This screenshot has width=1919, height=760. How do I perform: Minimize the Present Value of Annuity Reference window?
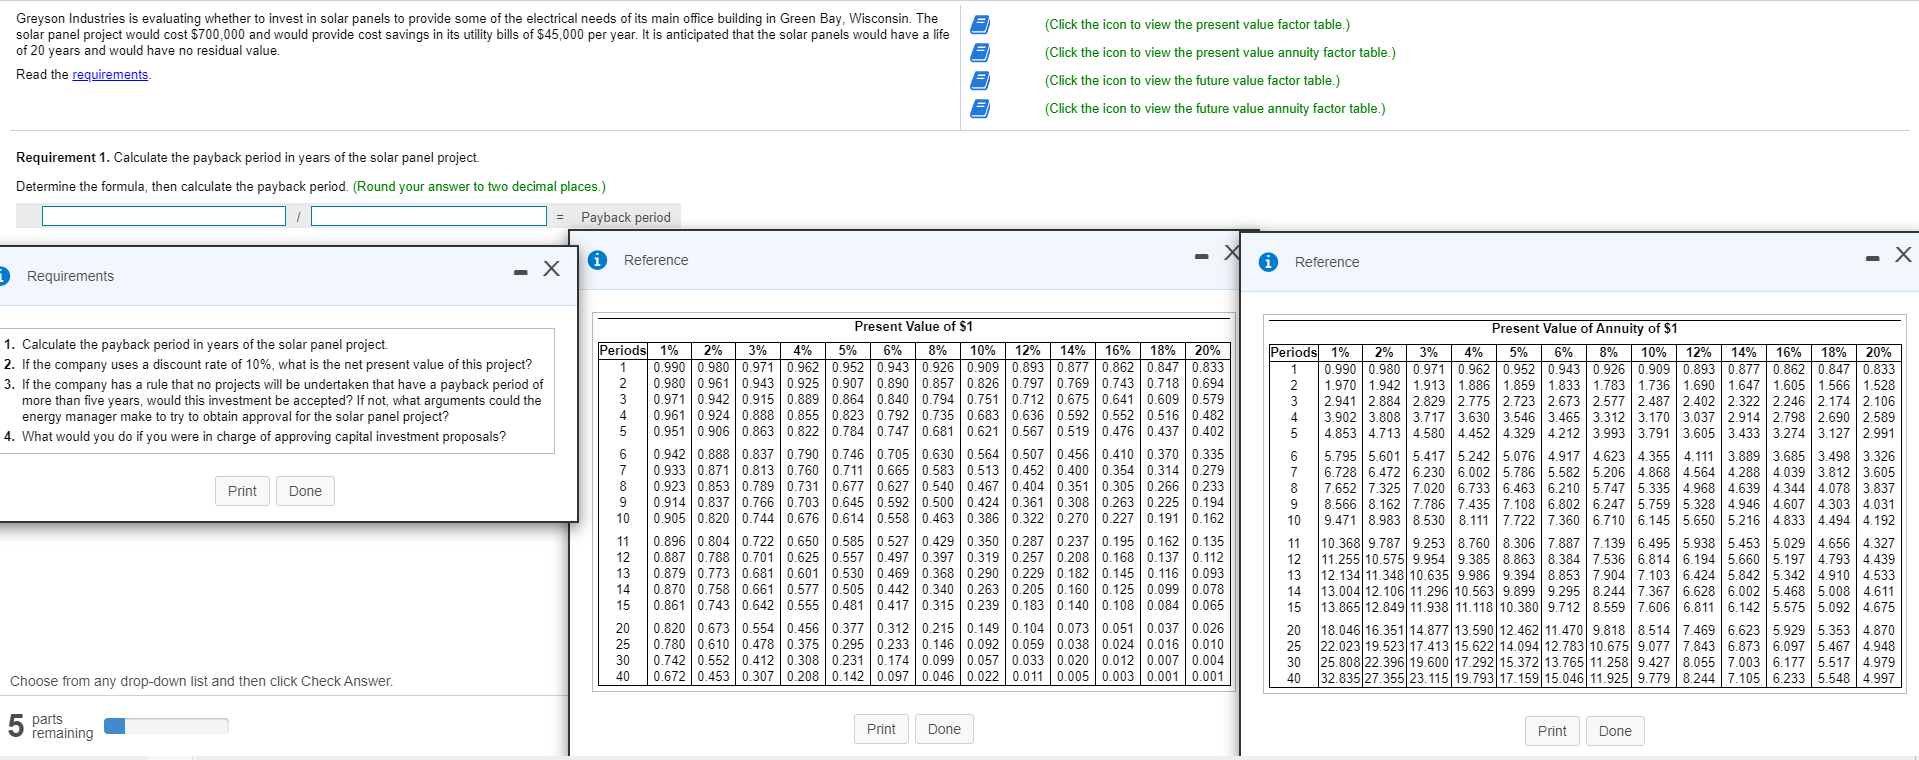tap(1872, 259)
